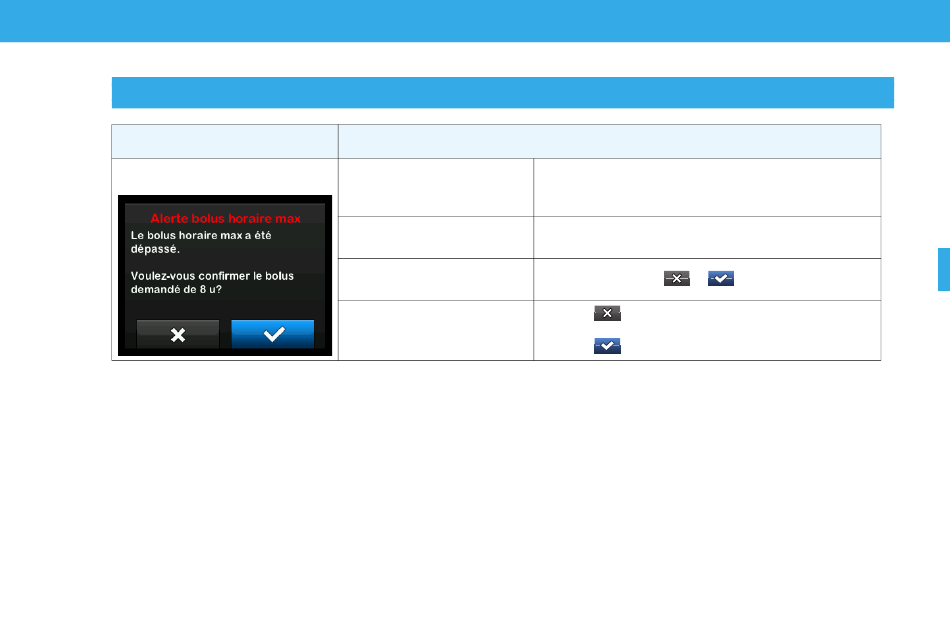The image size is (950, 643).
Task: Click 'Le bolus horaire max a été dépassé' text
Action: pyautogui.click(x=201, y=241)
